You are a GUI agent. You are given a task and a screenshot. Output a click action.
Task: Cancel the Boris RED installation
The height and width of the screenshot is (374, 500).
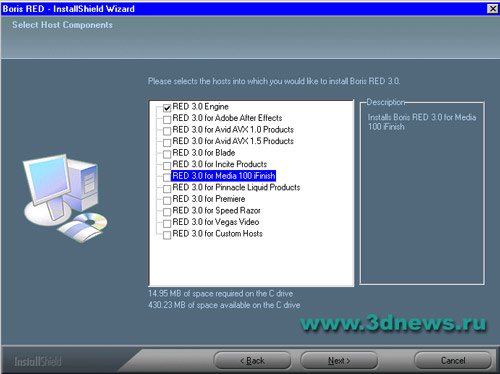point(453,361)
